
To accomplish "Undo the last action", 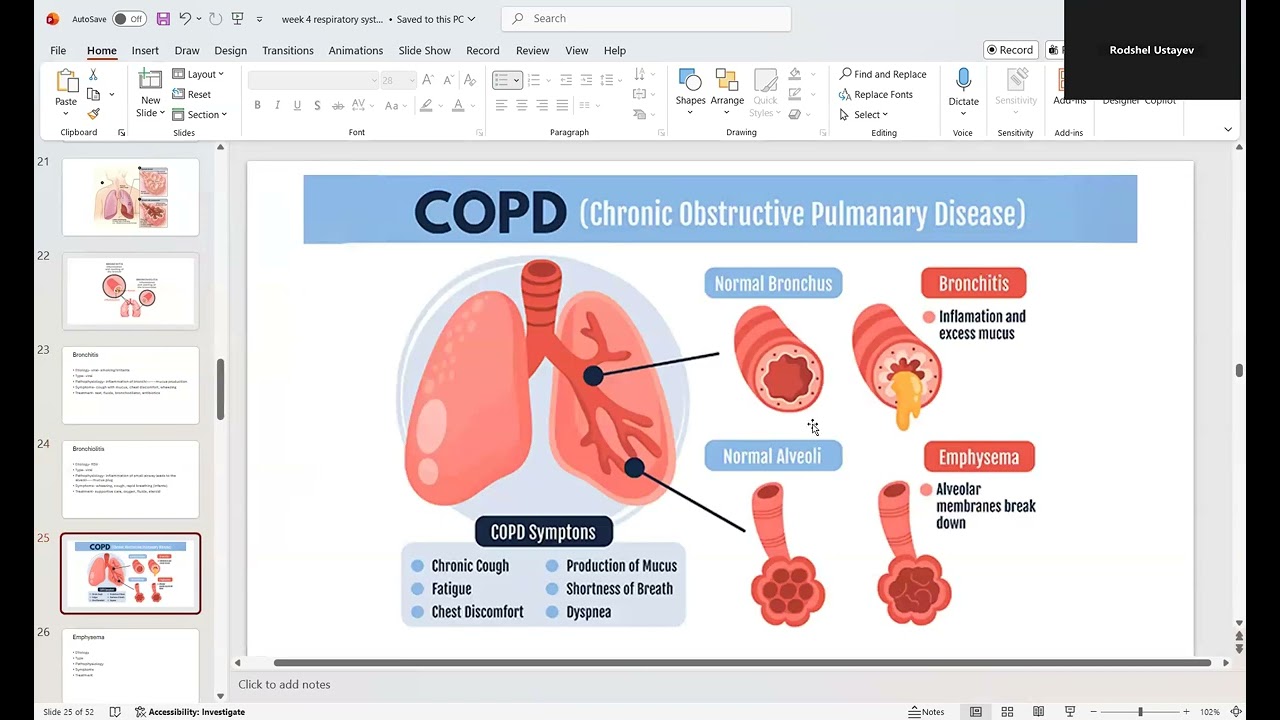I will [x=185, y=19].
